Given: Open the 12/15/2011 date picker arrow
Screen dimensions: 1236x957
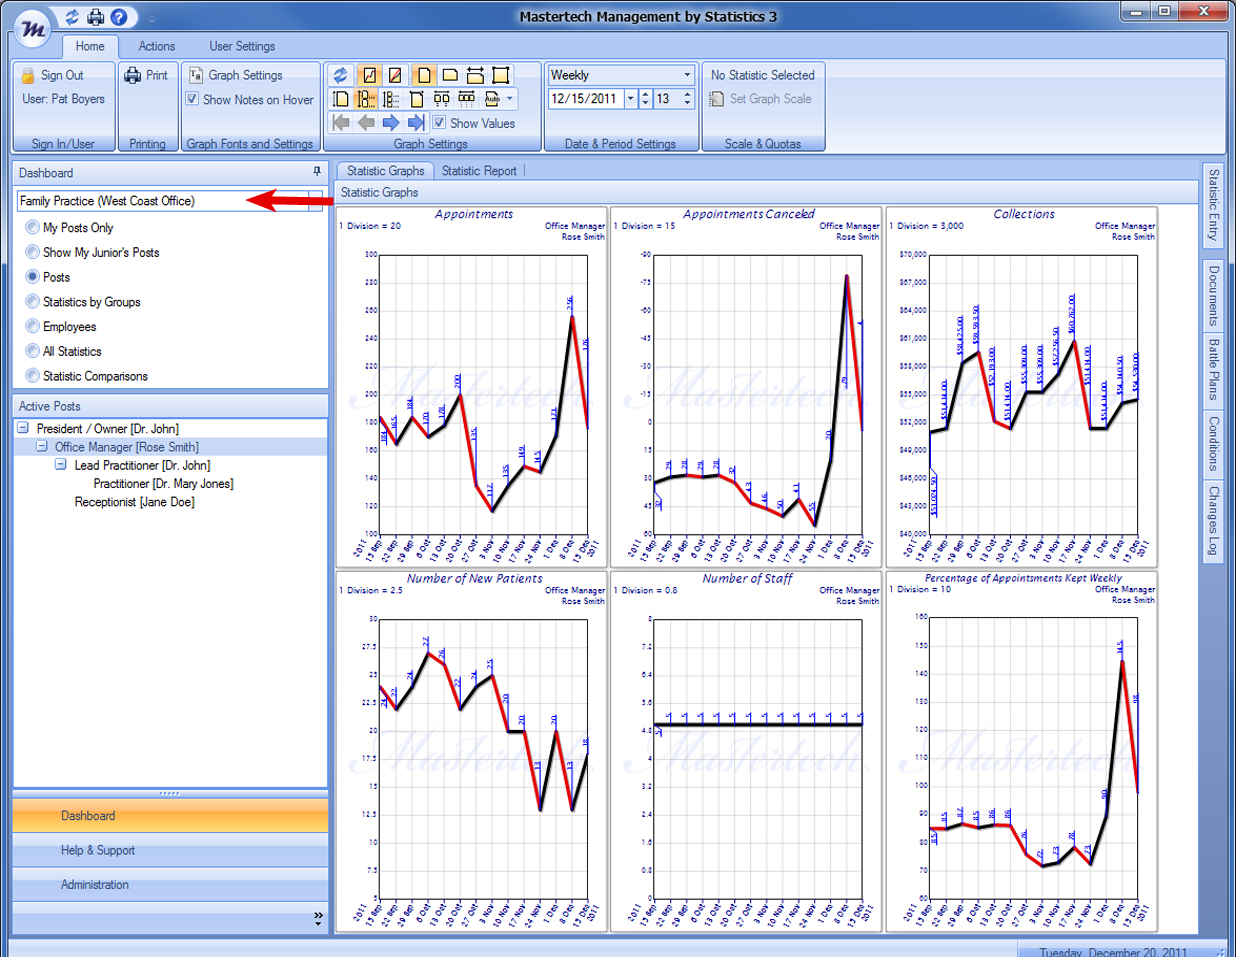Looking at the screenshot, I should click(630, 99).
